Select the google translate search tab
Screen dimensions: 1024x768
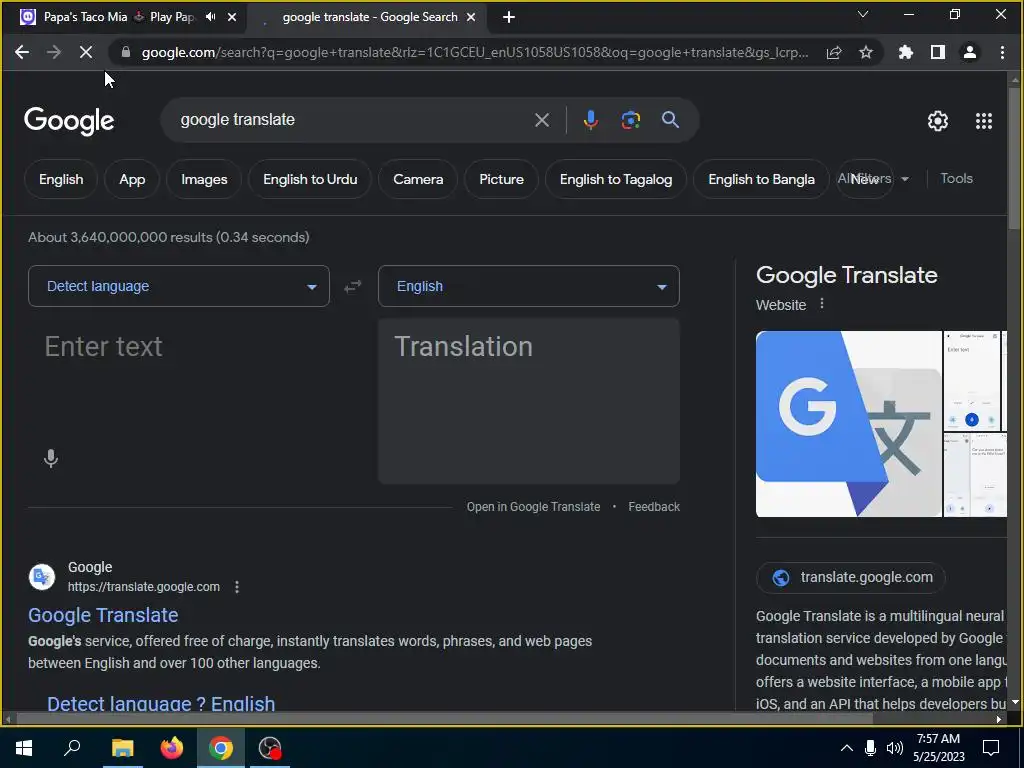369,17
